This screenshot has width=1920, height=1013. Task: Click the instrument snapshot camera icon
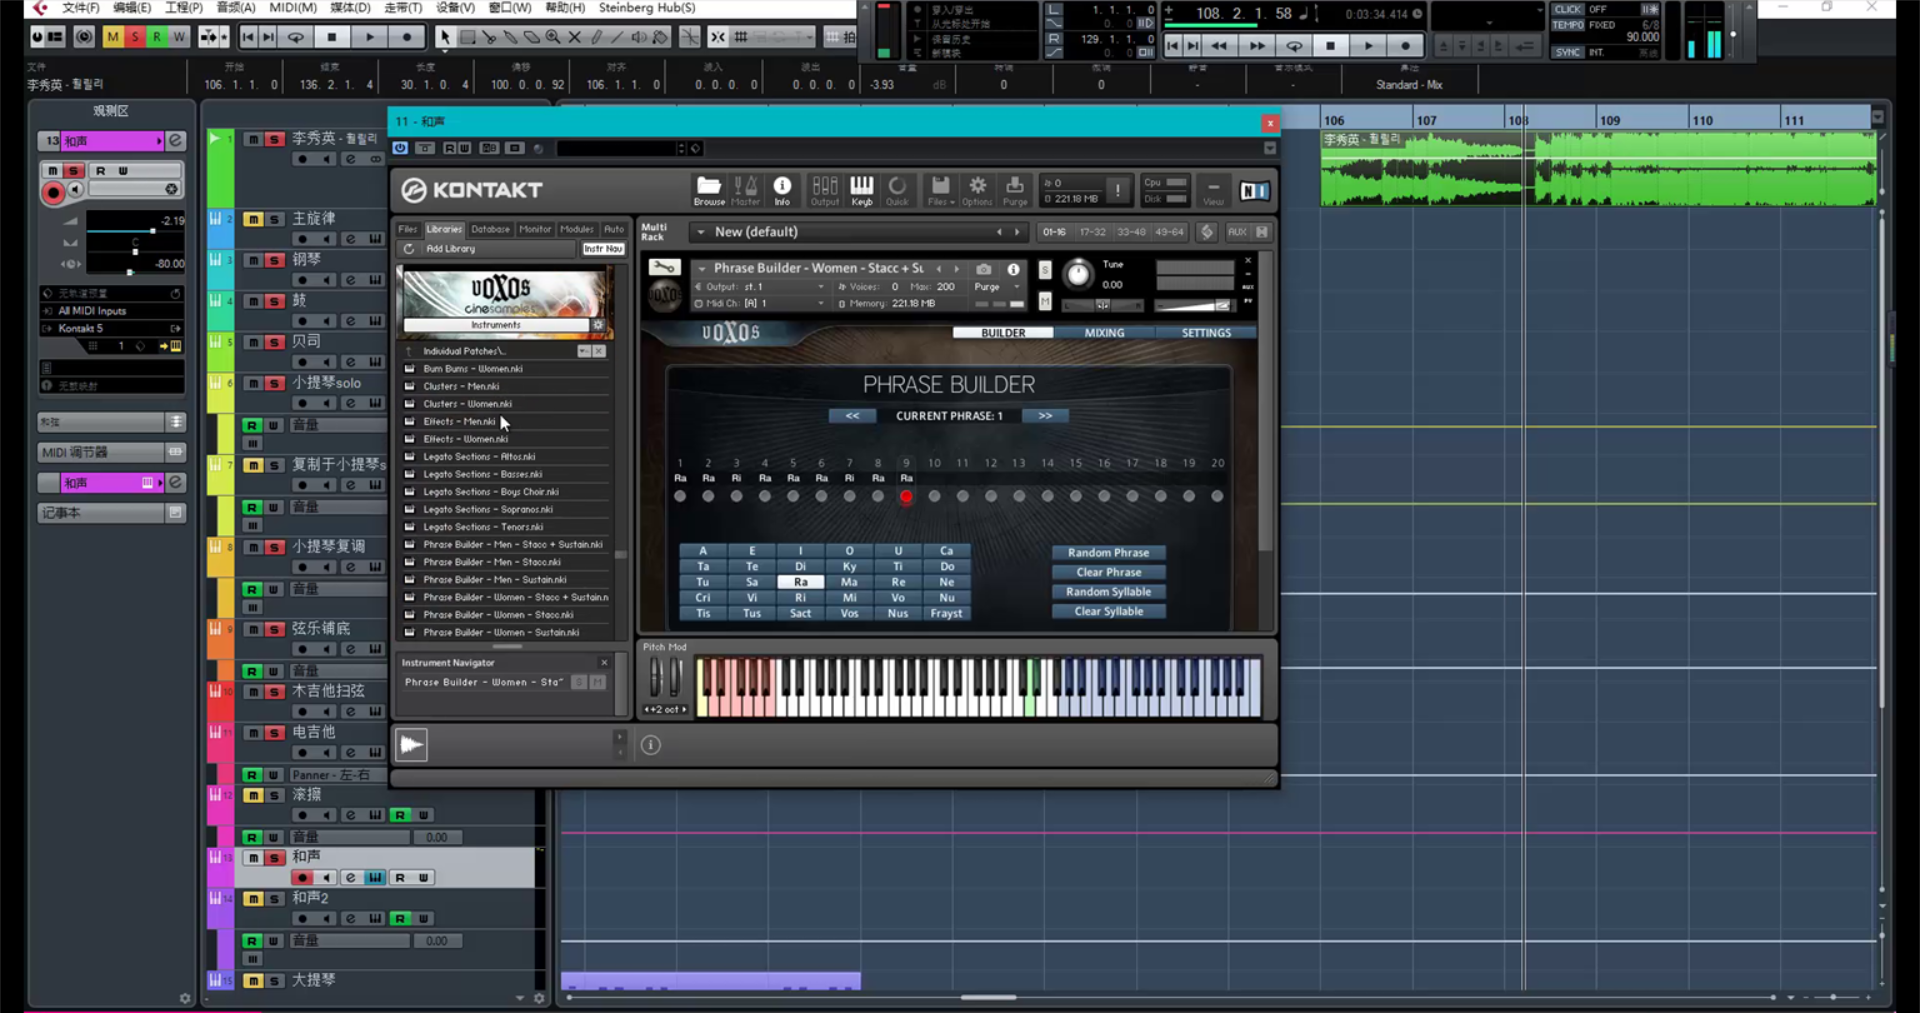[984, 269]
